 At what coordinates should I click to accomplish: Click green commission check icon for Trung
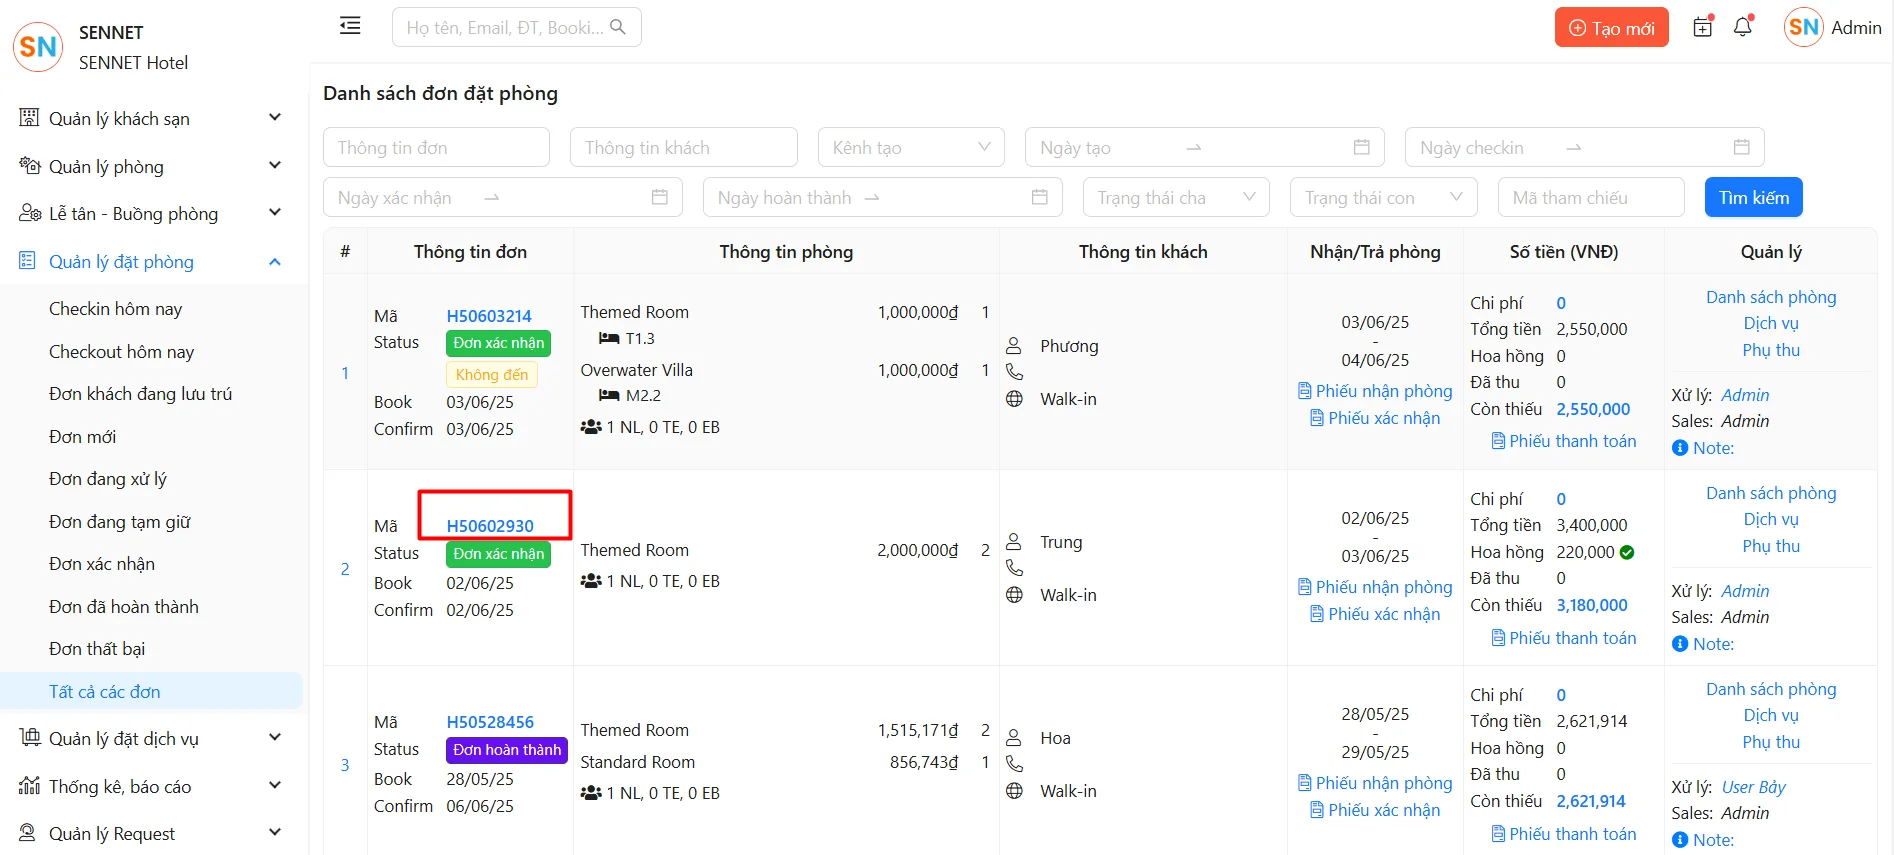1627,552
